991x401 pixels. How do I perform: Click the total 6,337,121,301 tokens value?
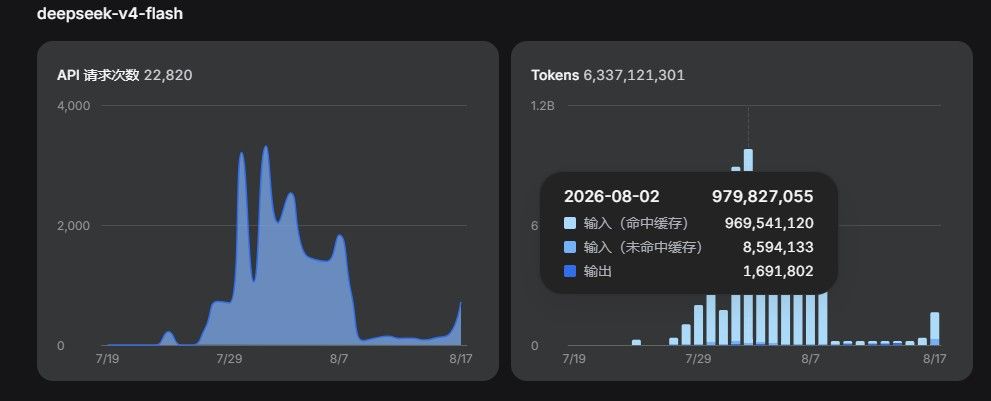point(634,75)
